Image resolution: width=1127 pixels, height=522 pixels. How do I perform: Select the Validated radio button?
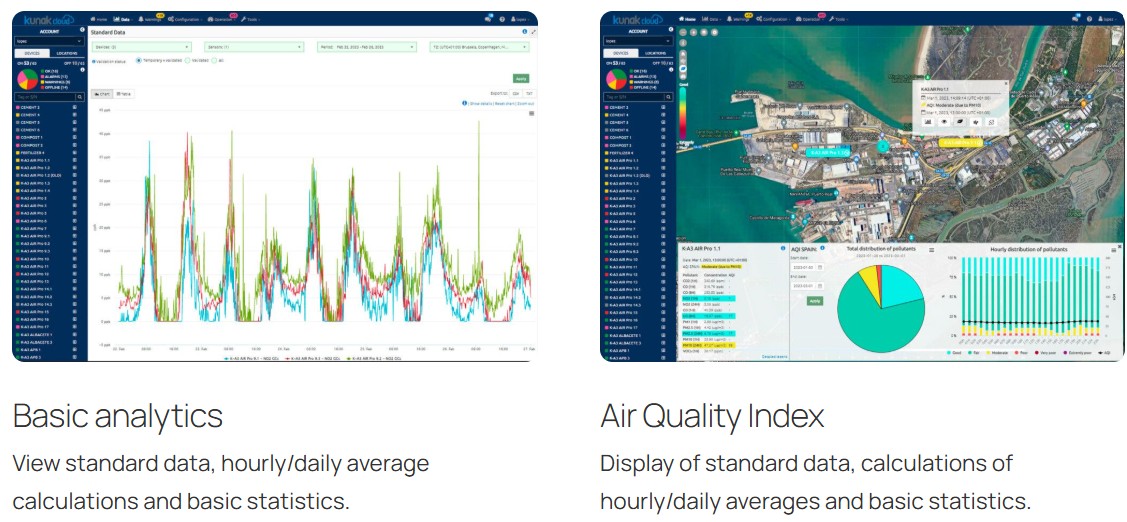187,61
